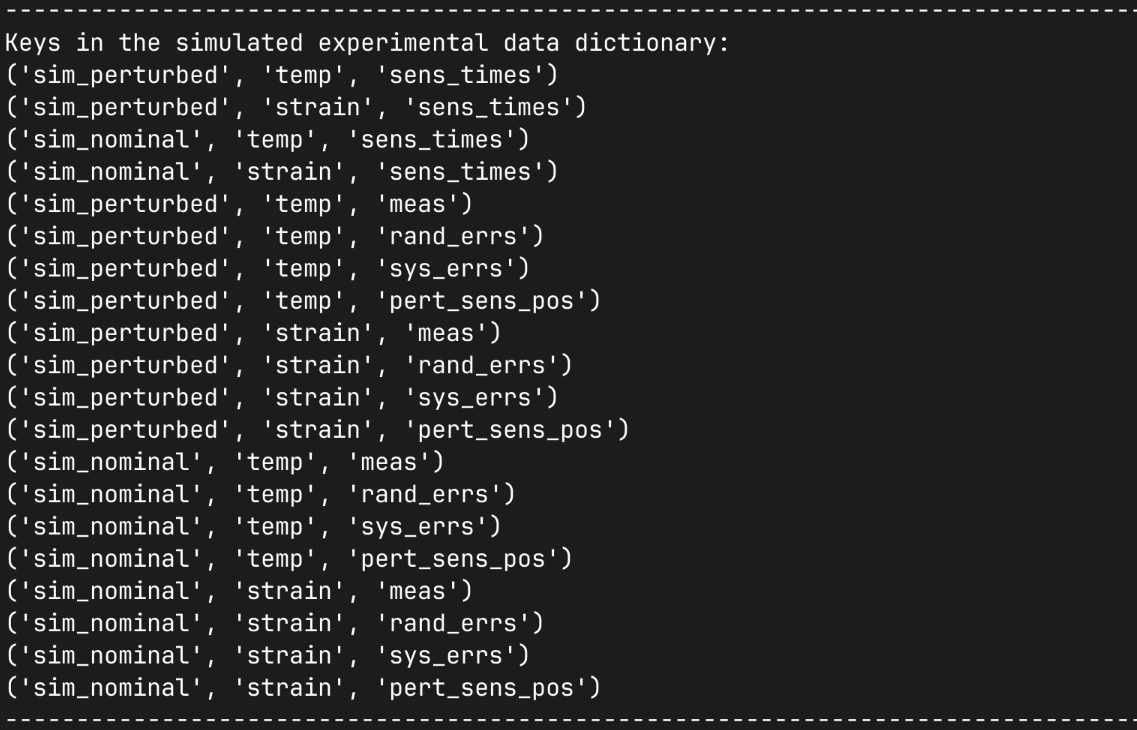
Task: Select the sim_perturbed strain sens_times tuple
Action: pyautogui.click(x=296, y=108)
